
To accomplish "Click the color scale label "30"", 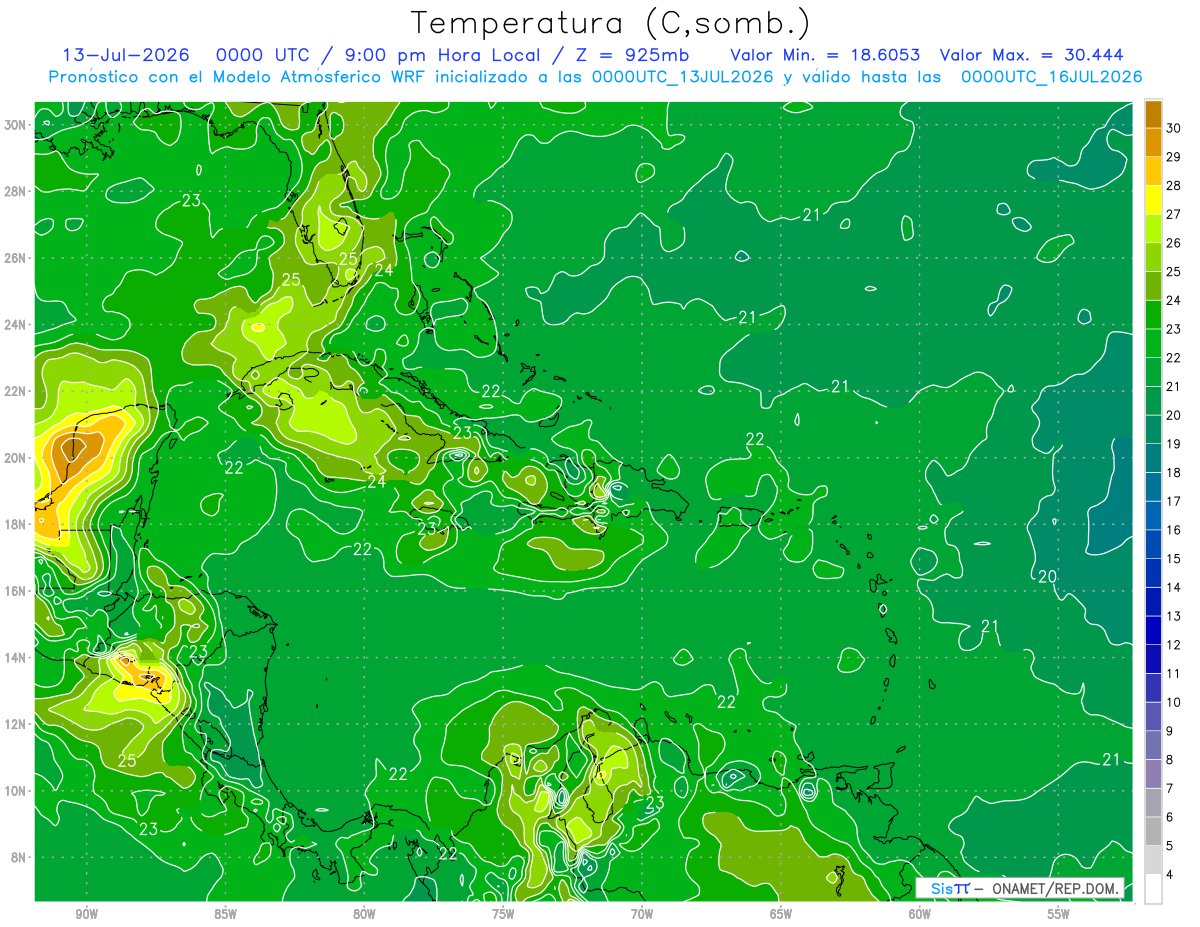I will [1173, 128].
